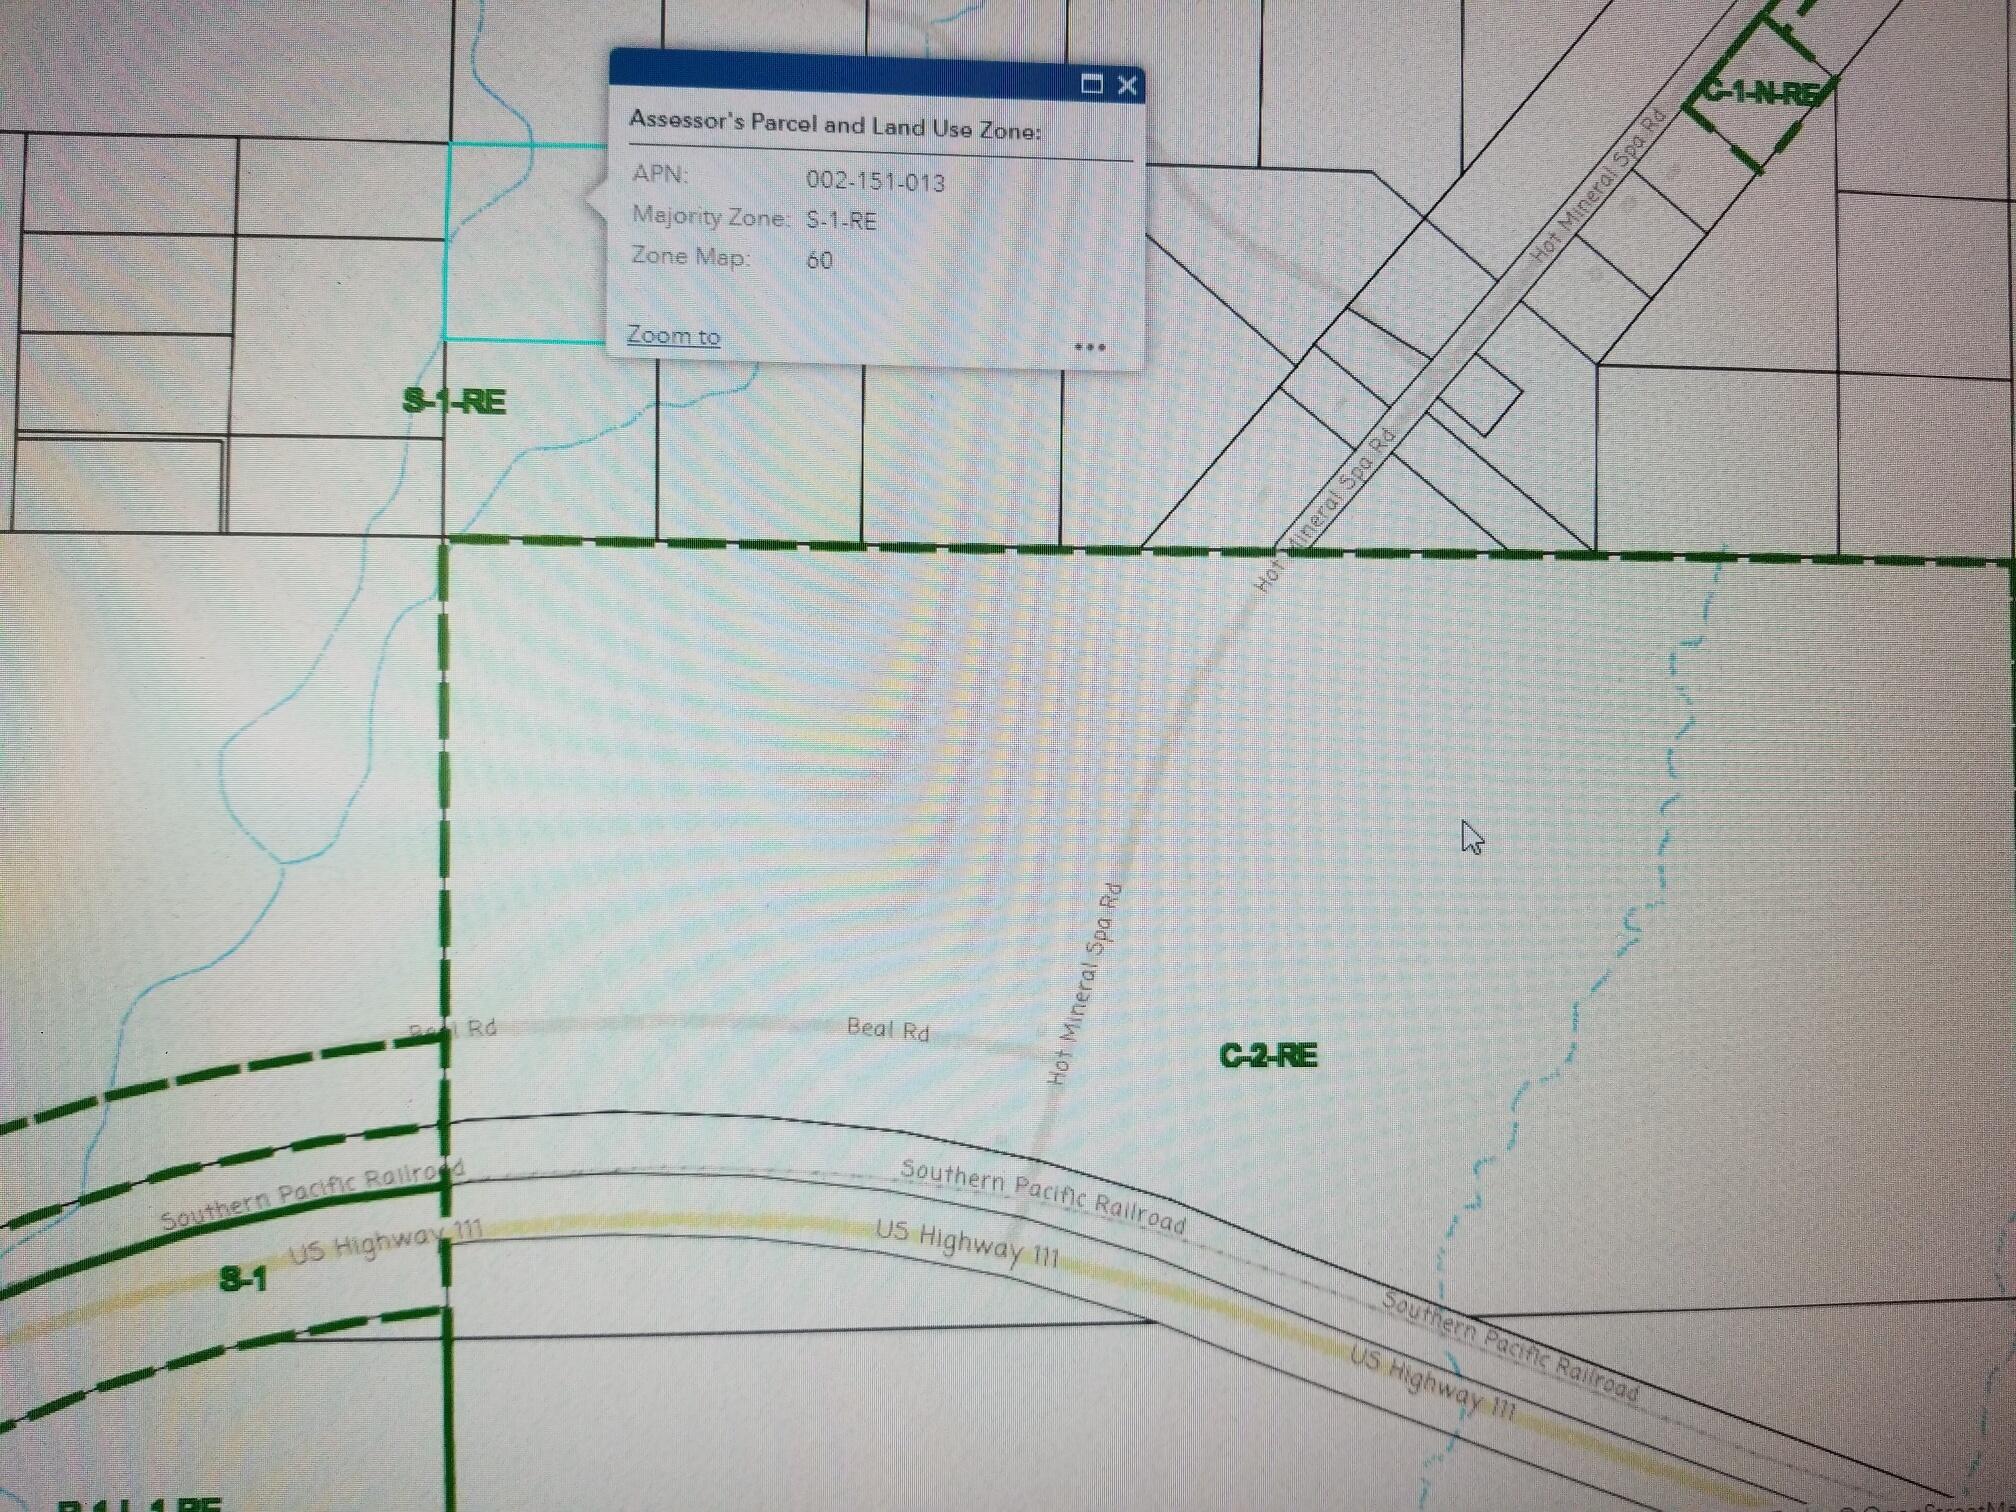Click lower-right US Highway 111 label
This screenshot has height=1512, width=2016.
pyautogui.click(x=1432, y=1384)
